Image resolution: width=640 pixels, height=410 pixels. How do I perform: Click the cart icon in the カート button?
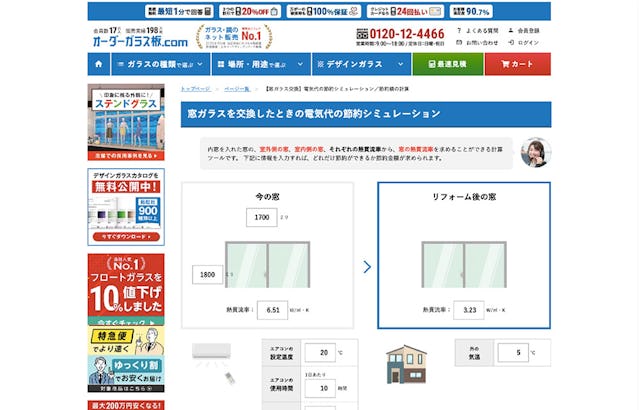tap(505, 64)
